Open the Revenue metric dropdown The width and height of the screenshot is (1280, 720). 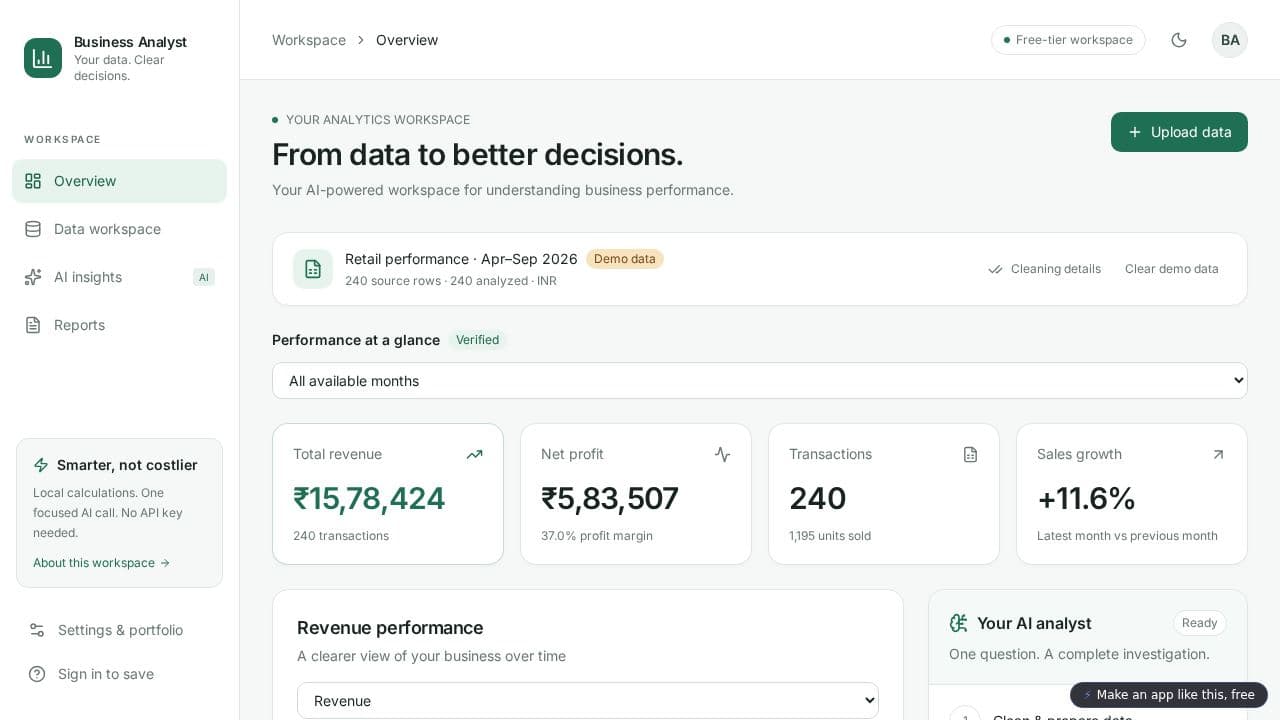588,701
